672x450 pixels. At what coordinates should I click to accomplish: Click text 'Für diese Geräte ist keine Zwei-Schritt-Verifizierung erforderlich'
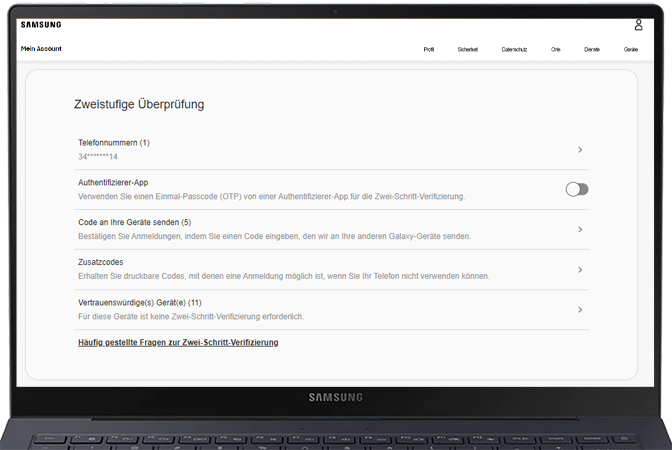(191, 317)
